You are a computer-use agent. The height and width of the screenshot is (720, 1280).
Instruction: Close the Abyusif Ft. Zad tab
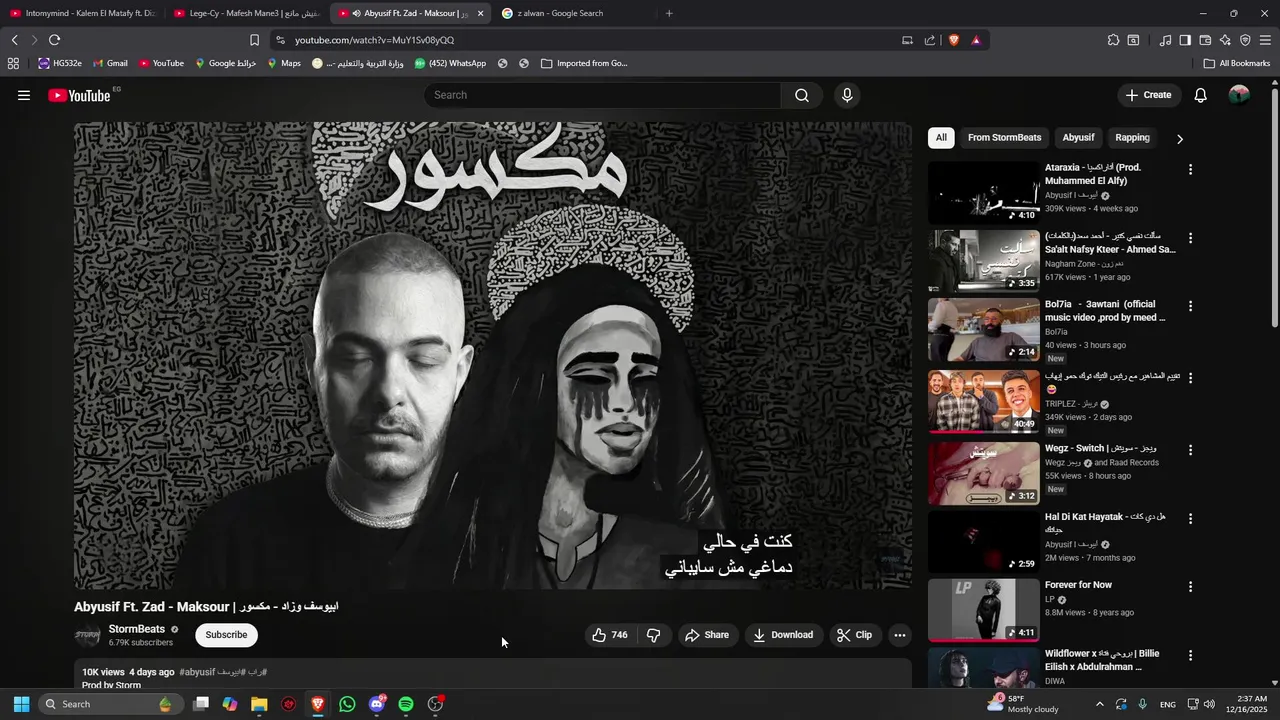[x=480, y=13]
